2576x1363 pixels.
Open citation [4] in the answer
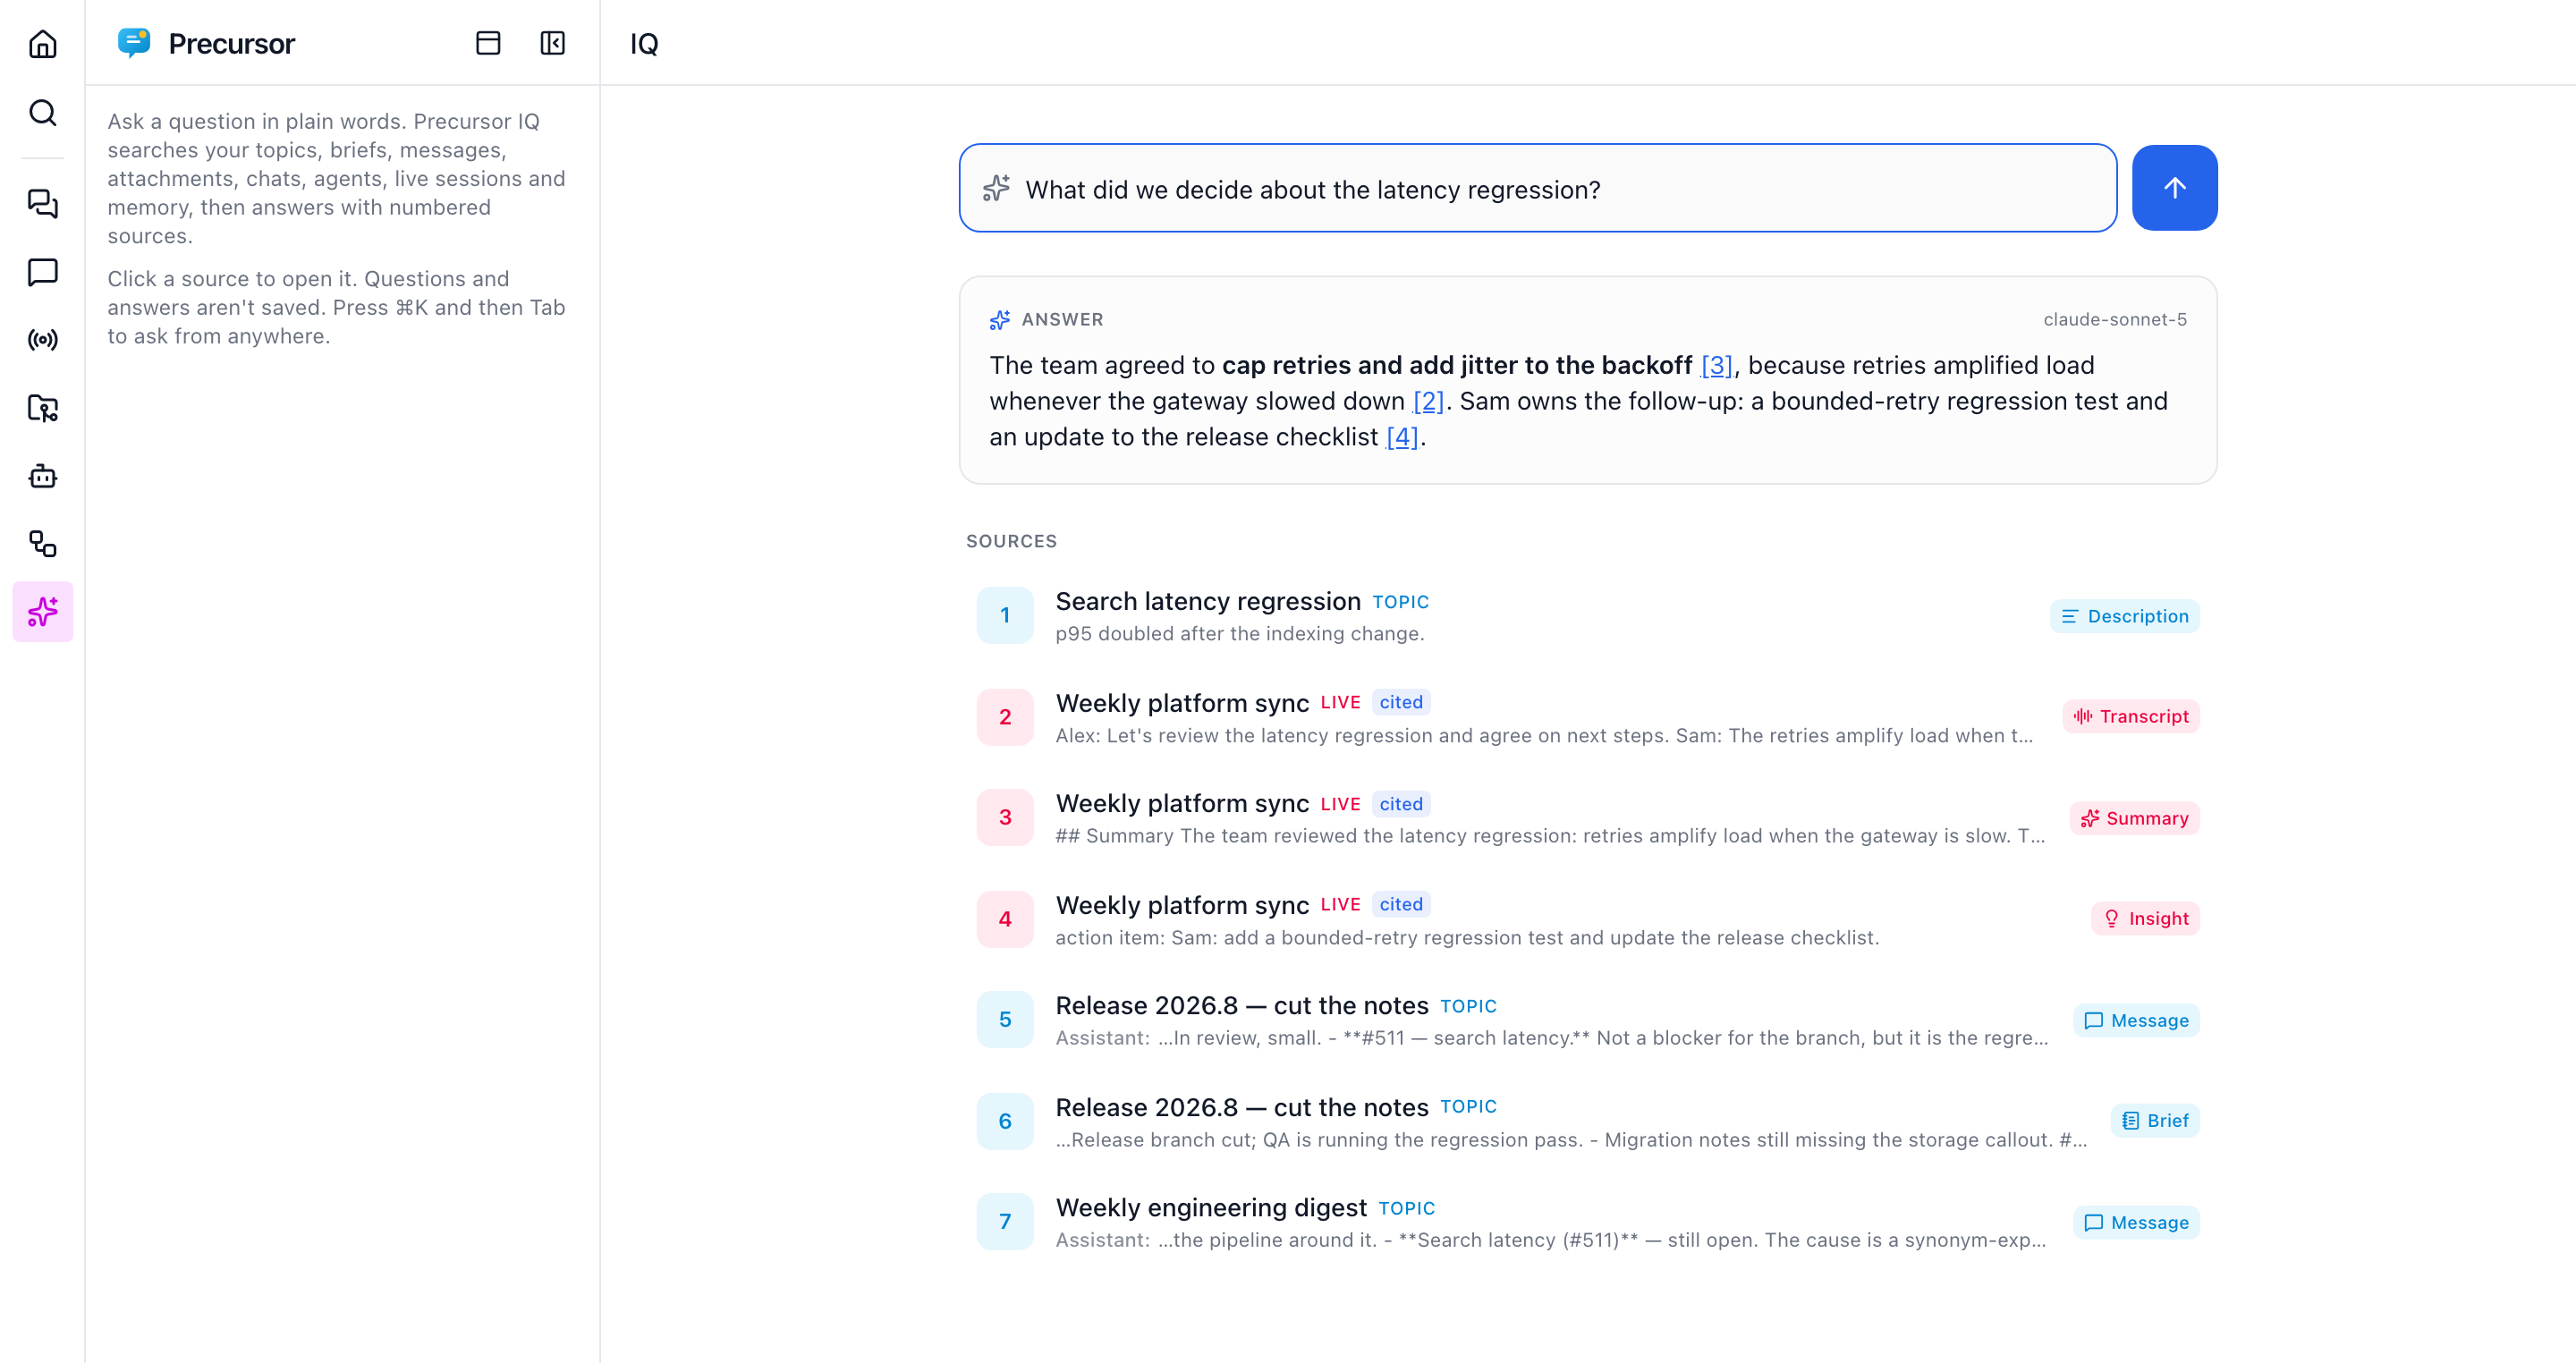1402,438
